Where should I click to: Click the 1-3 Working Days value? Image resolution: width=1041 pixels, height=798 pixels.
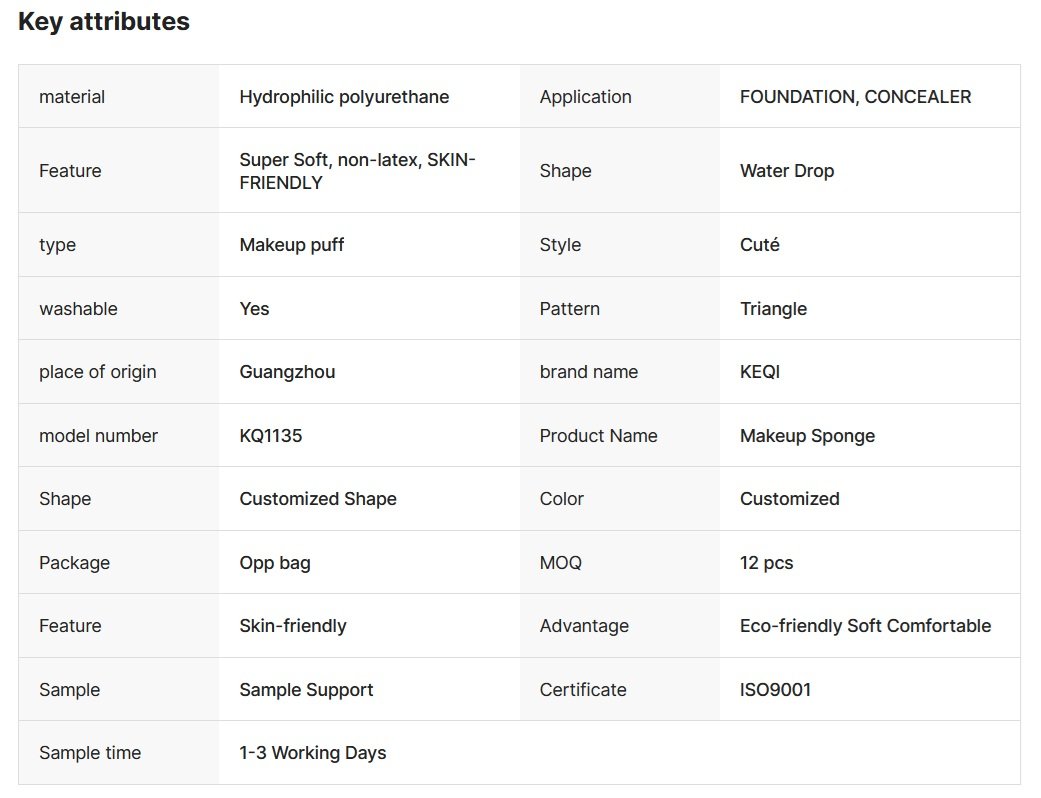pyautogui.click(x=312, y=753)
